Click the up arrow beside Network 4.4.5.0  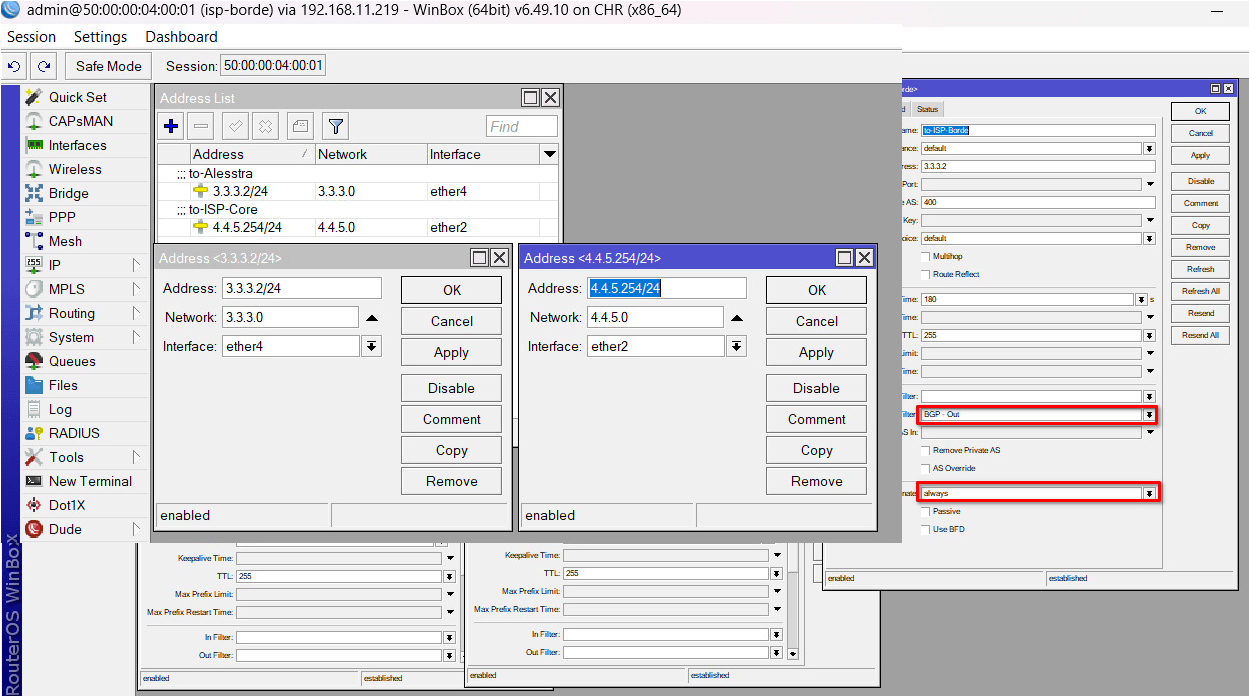(x=736, y=318)
